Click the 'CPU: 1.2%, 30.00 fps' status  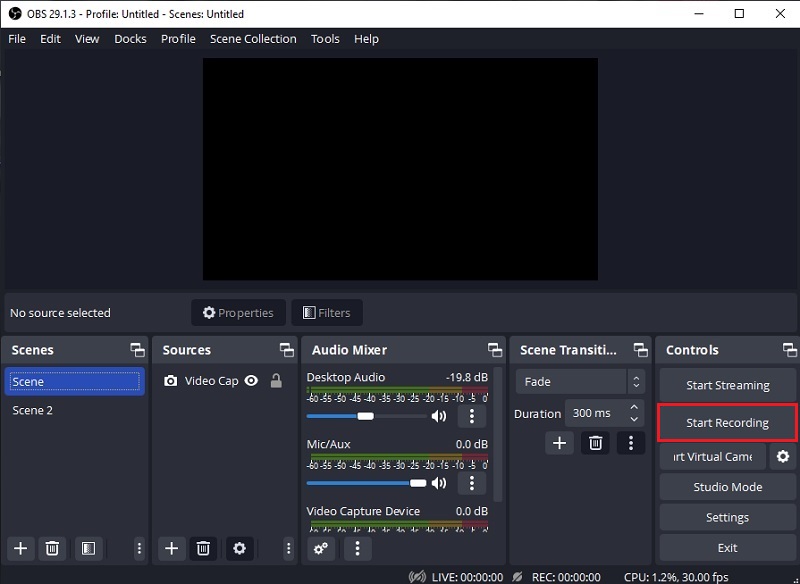click(676, 577)
